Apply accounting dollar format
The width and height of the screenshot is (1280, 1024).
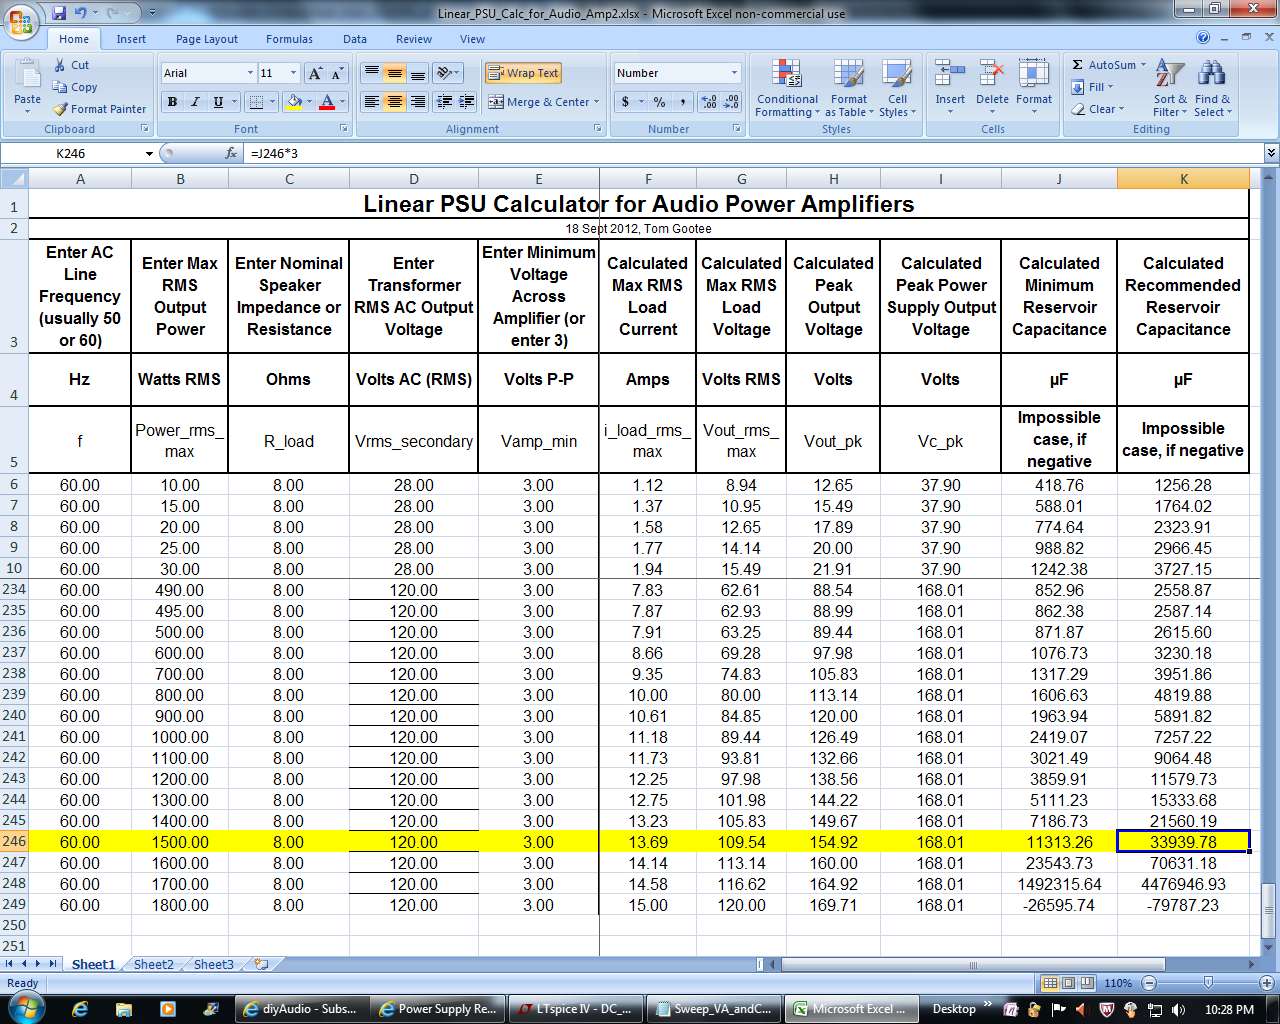click(625, 102)
